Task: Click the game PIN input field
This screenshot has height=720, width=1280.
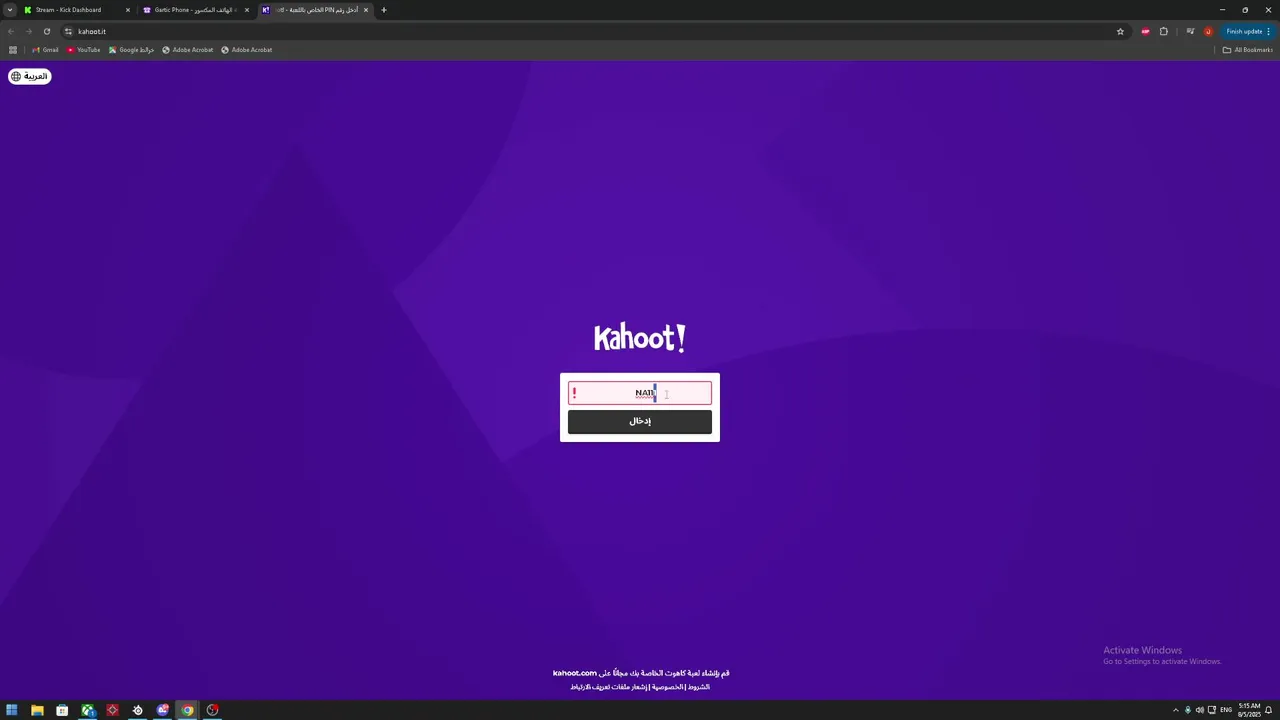Action: point(640,393)
